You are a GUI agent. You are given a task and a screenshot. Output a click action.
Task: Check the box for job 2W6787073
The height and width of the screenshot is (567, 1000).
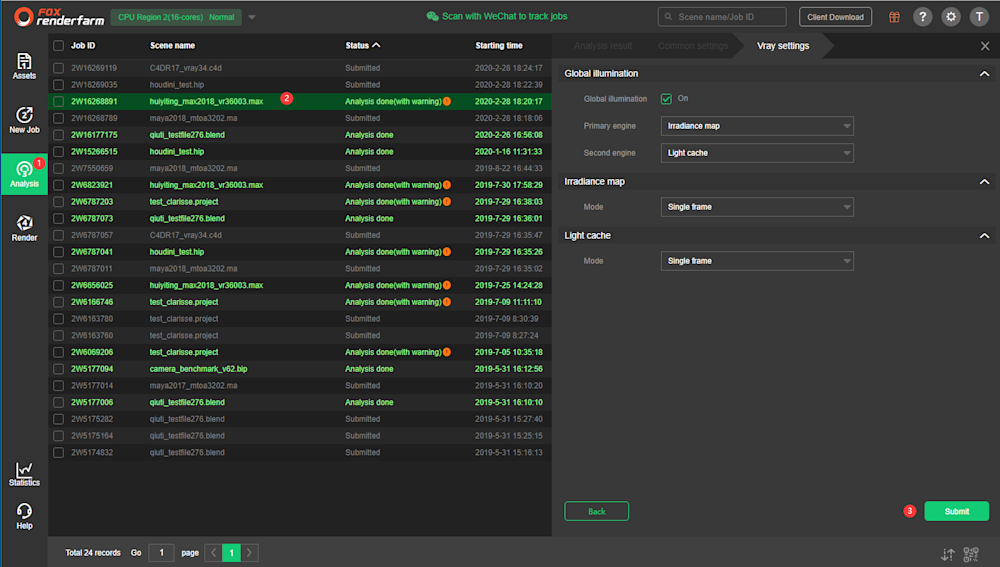59,218
